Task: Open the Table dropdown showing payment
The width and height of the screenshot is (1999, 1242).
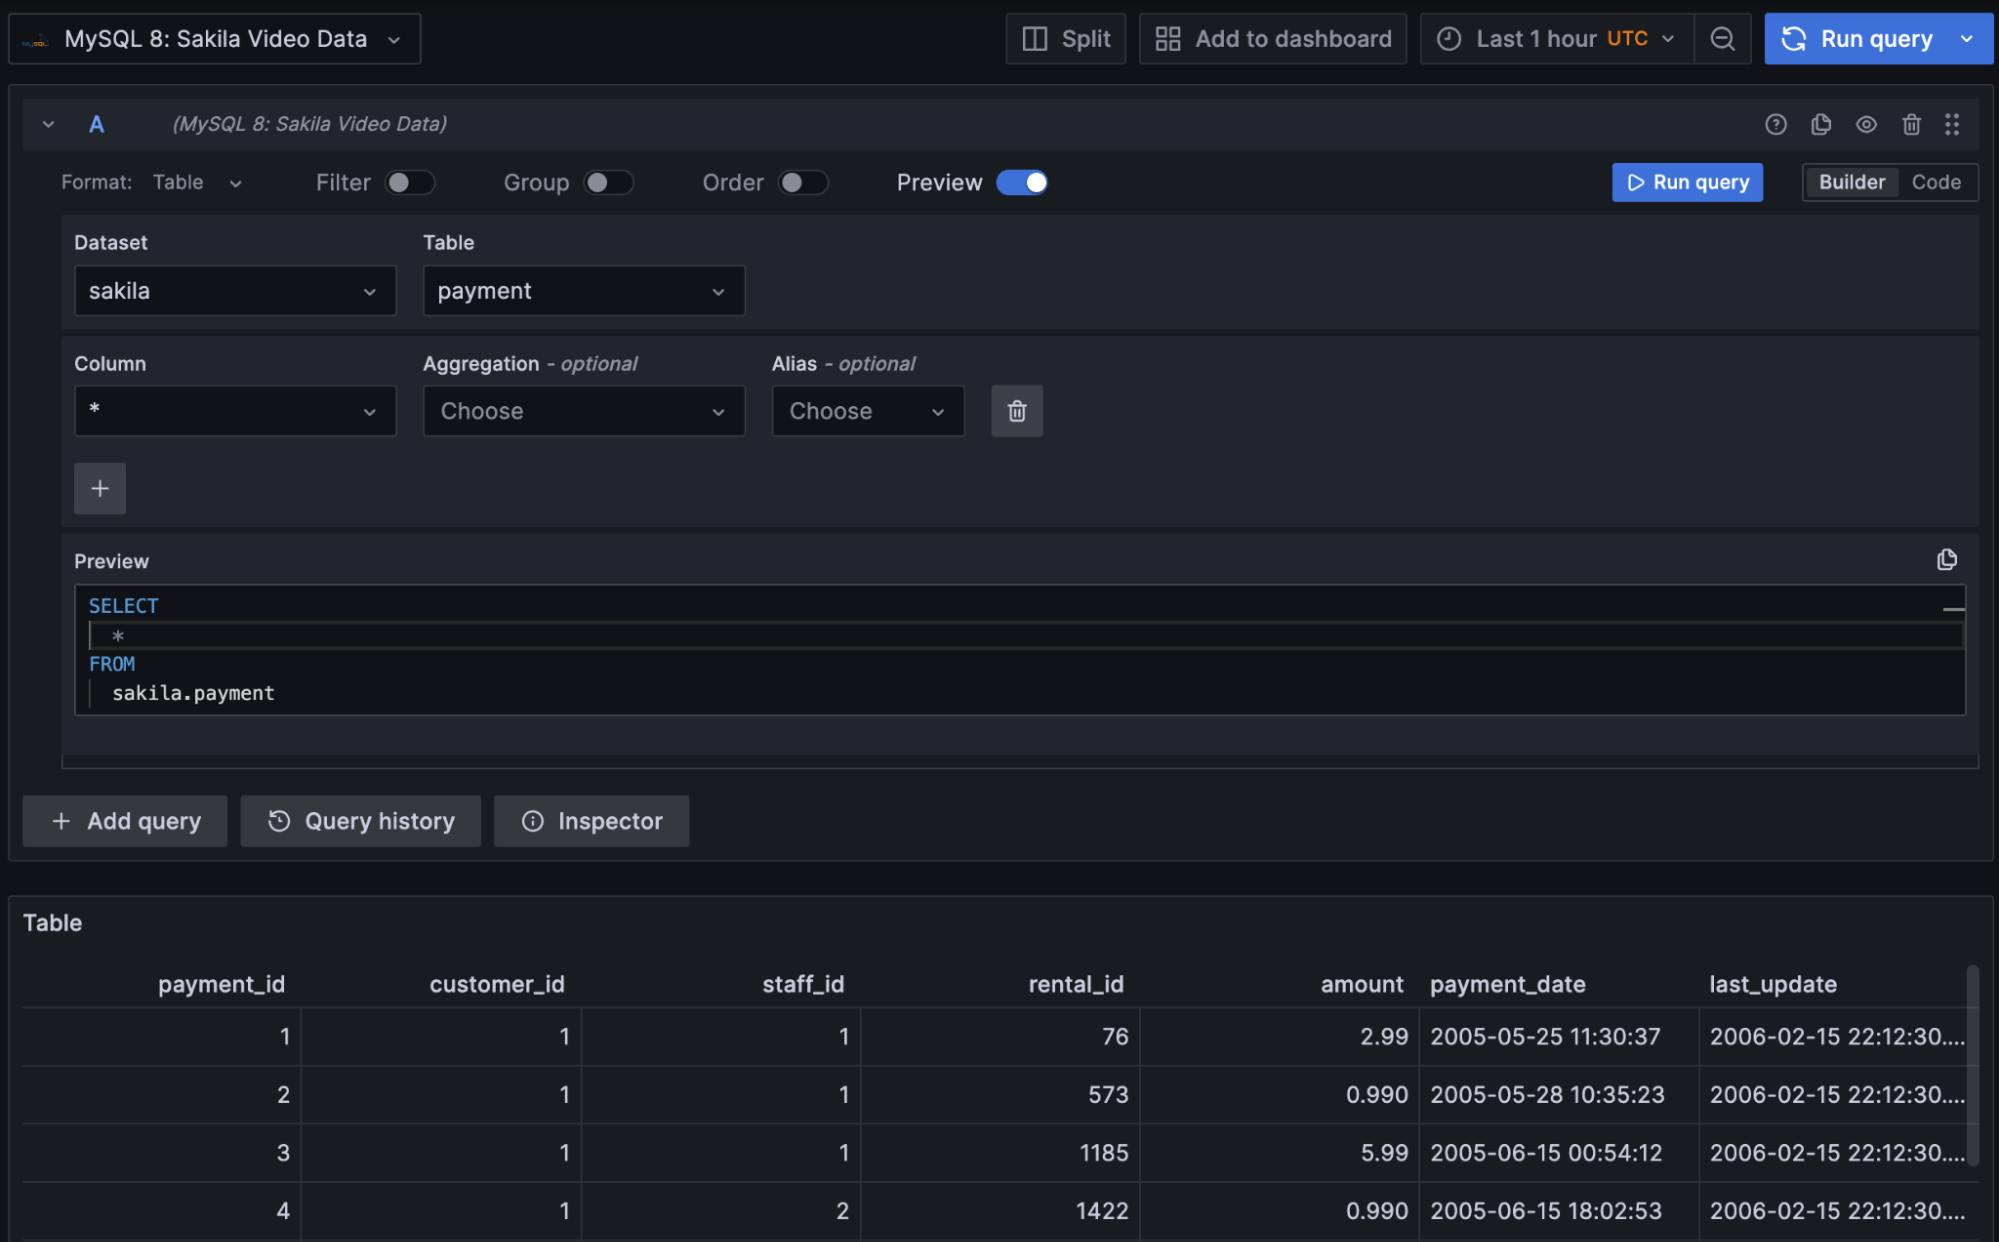Action: pyautogui.click(x=583, y=290)
